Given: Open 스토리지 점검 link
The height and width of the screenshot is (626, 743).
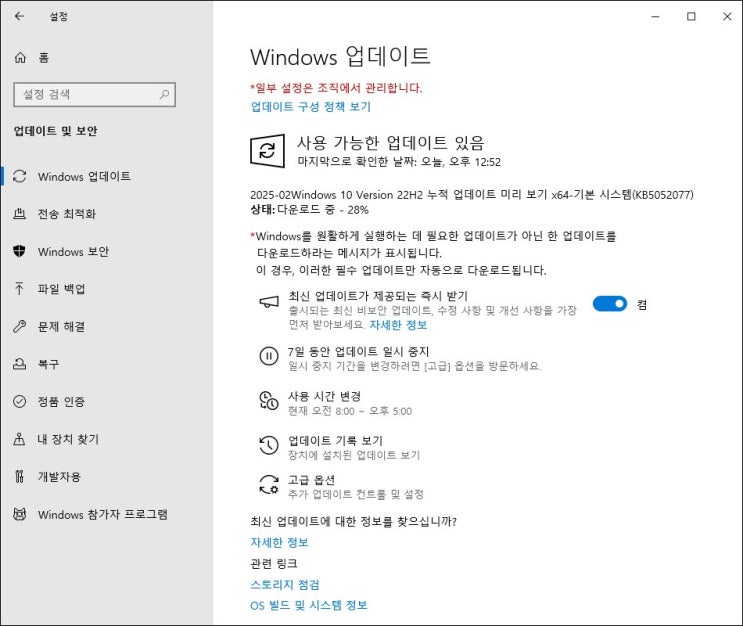Looking at the screenshot, I should point(285,584).
